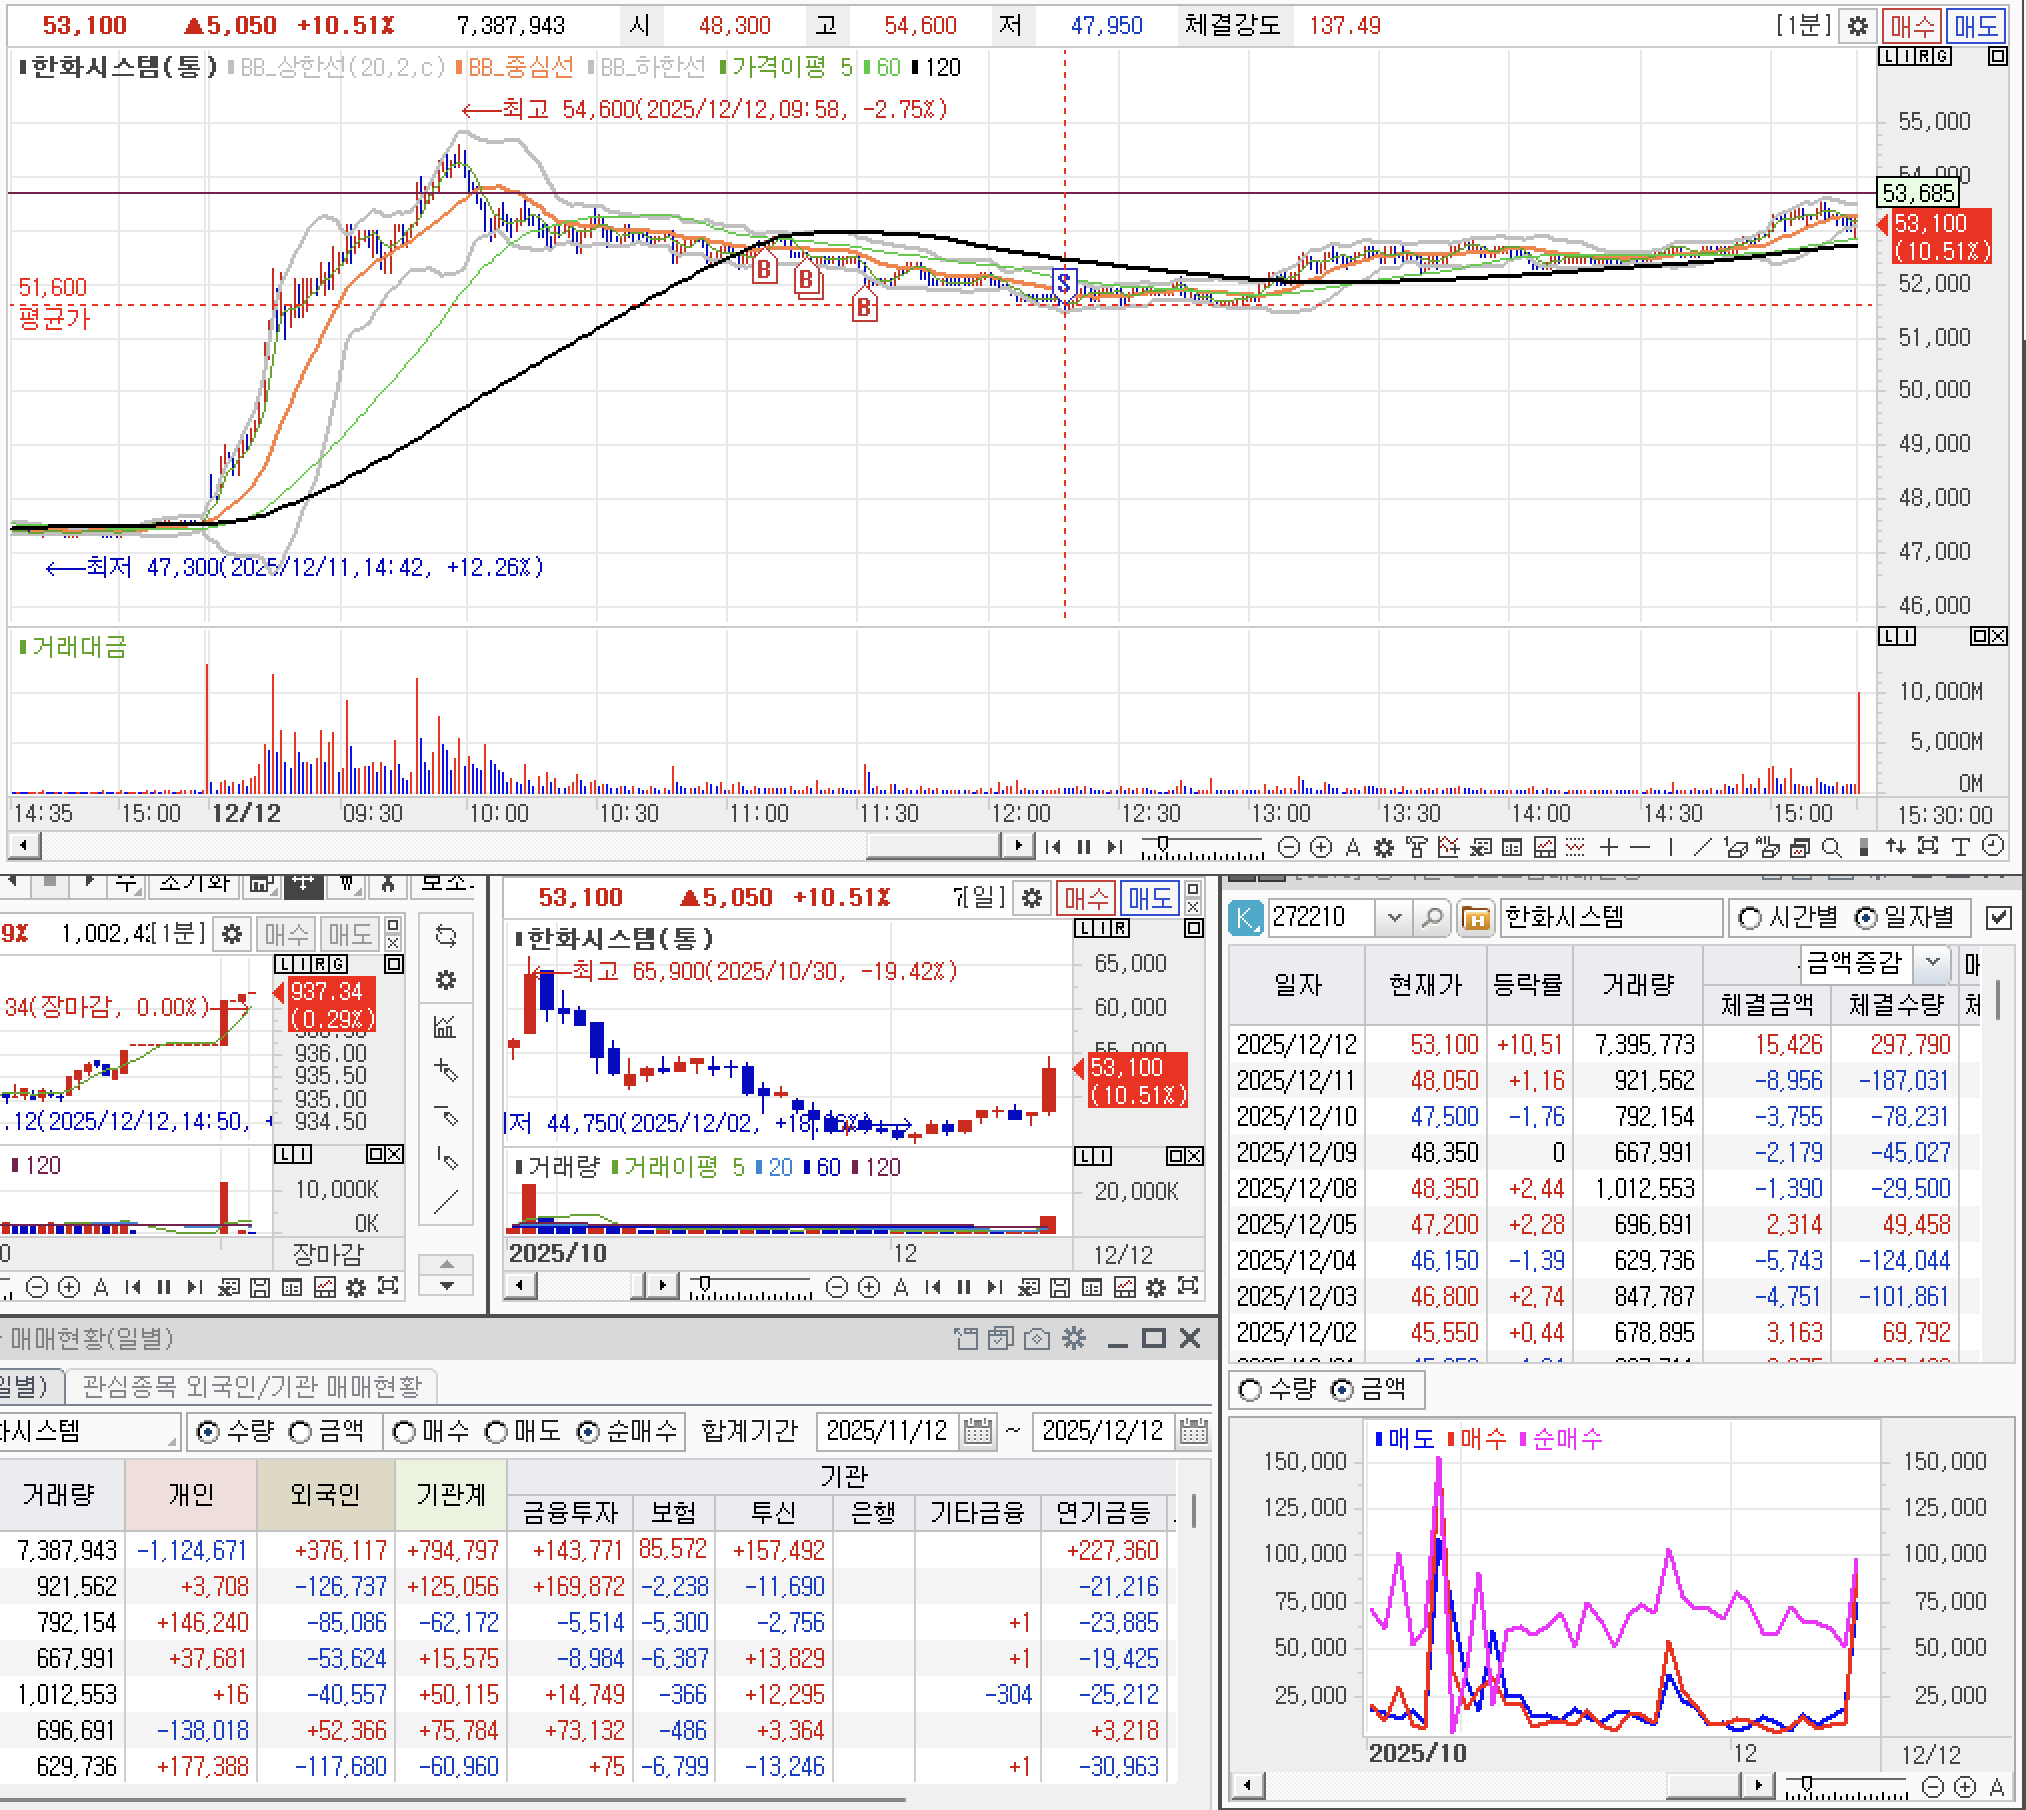
Task: Click the red 매수 button on daily chart
Action: coord(1086,898)
